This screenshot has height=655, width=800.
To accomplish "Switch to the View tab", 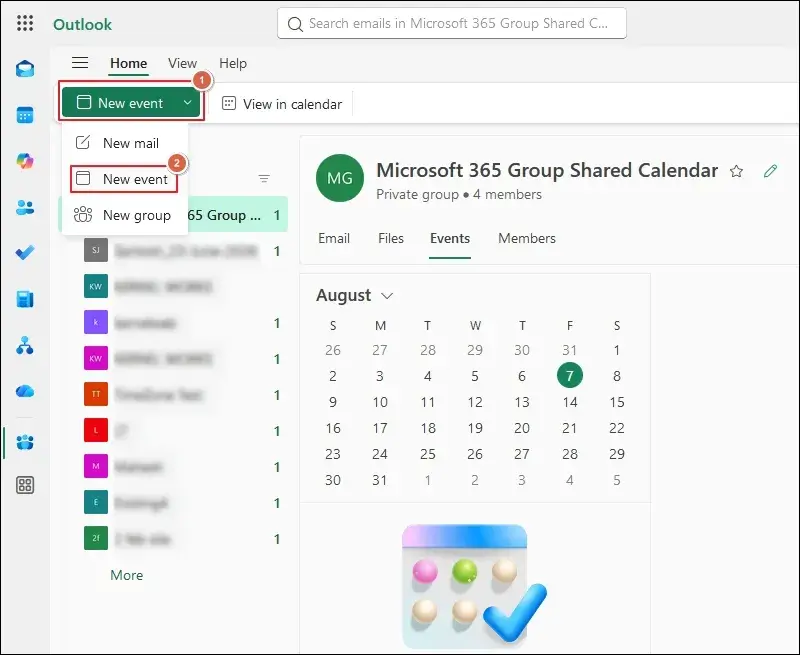I will click(182, 63).
